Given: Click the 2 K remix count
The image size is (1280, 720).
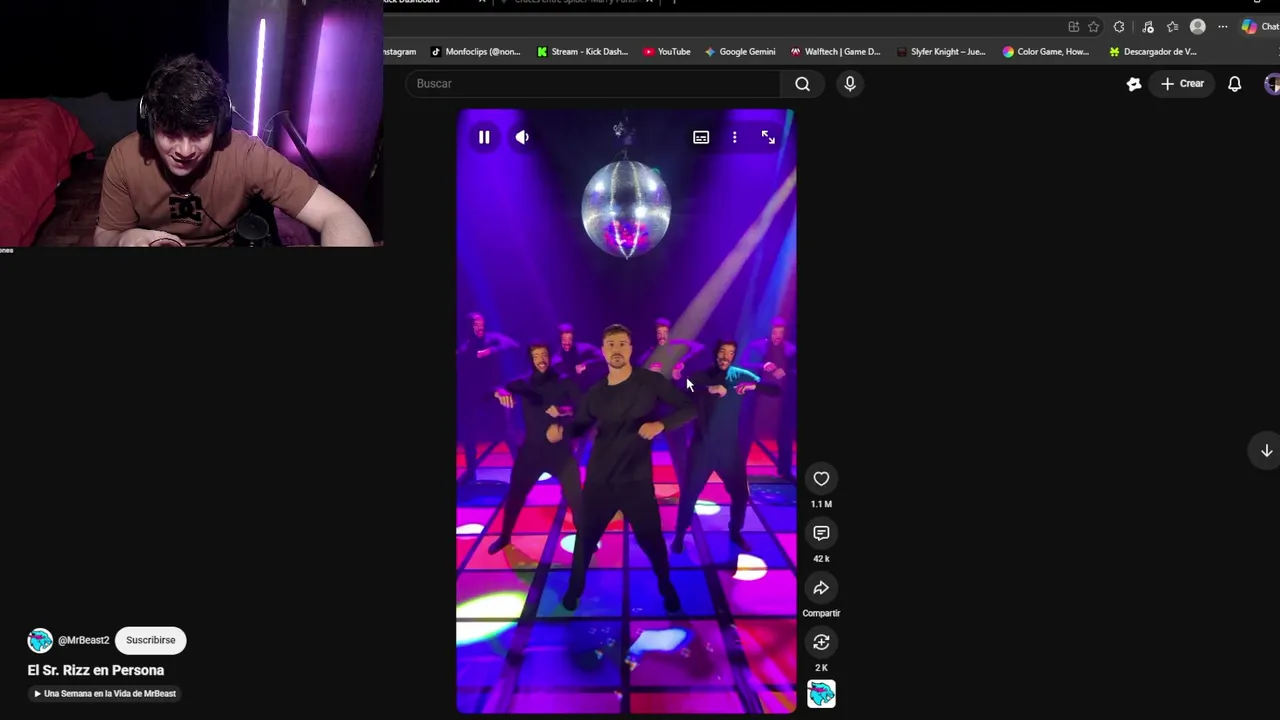Looking at the screenshot, I should [821, 668].
